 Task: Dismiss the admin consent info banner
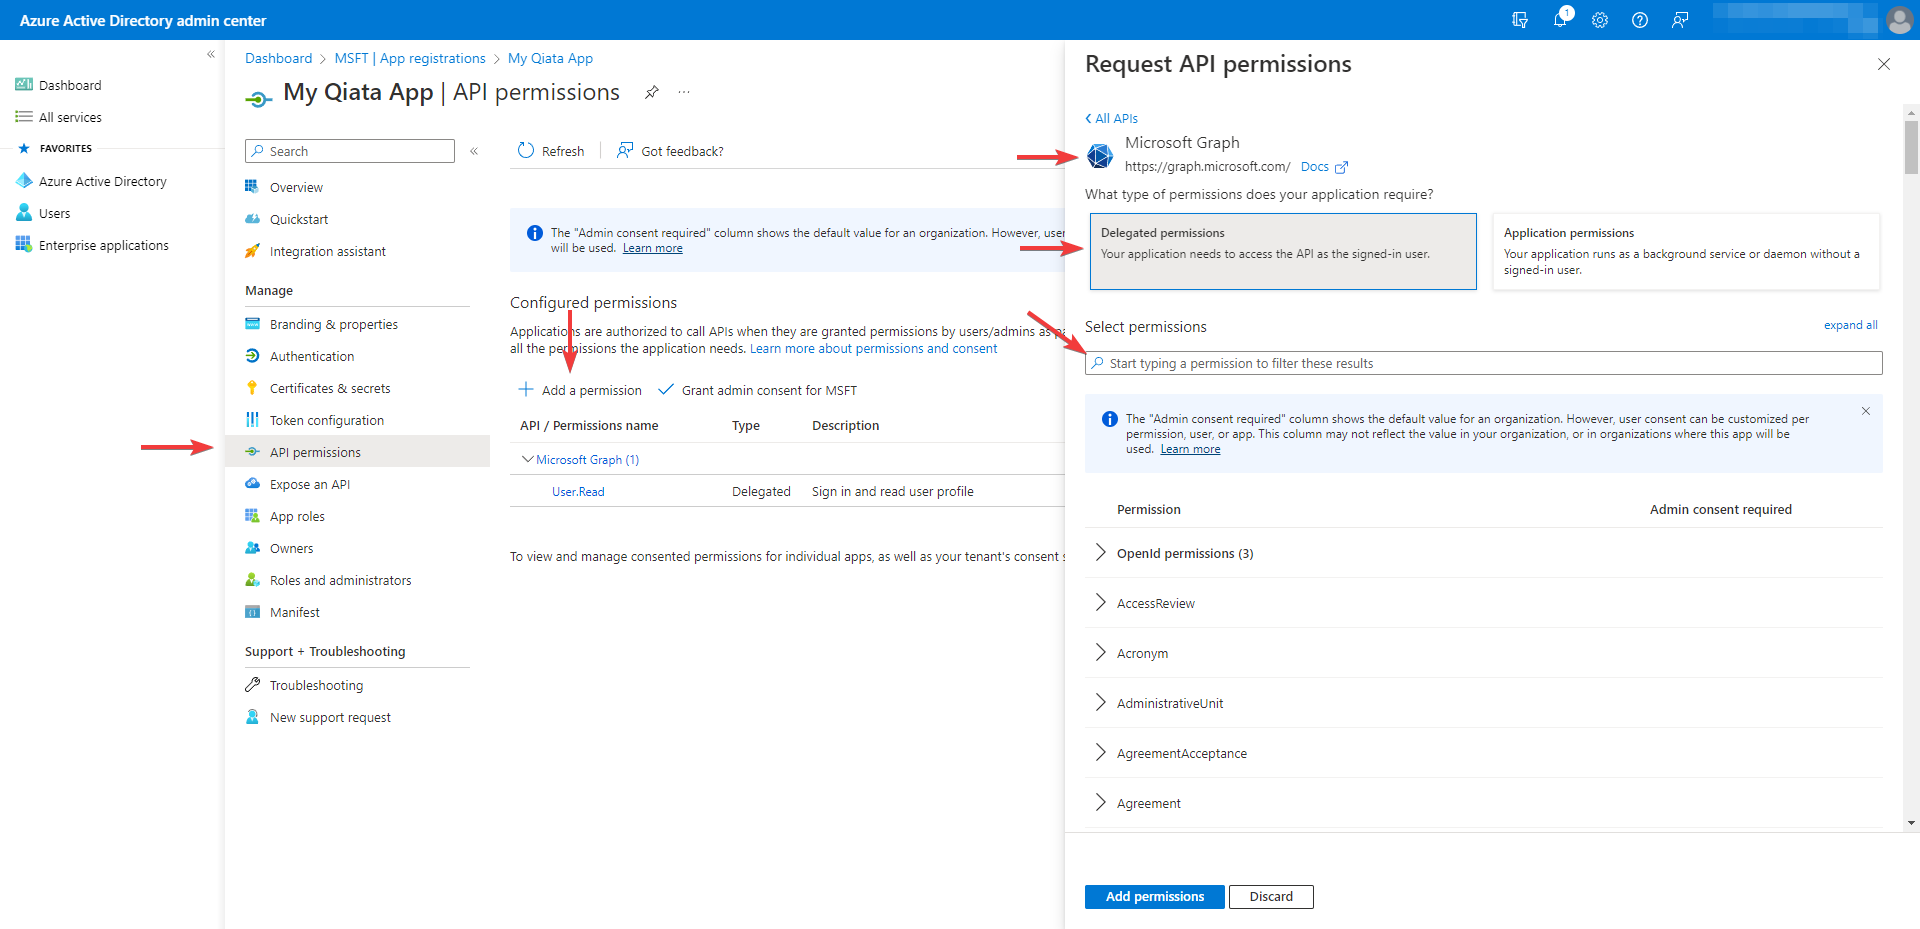click(x=1865, y=410)
